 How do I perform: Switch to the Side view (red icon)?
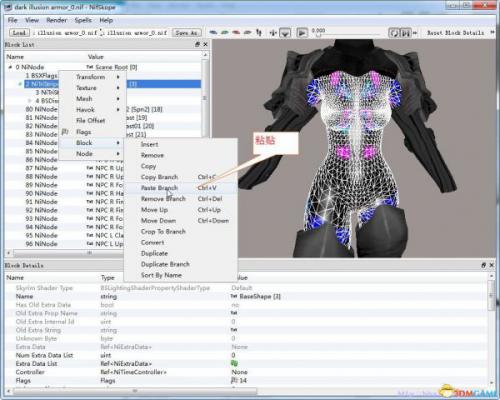pos(236,32)
